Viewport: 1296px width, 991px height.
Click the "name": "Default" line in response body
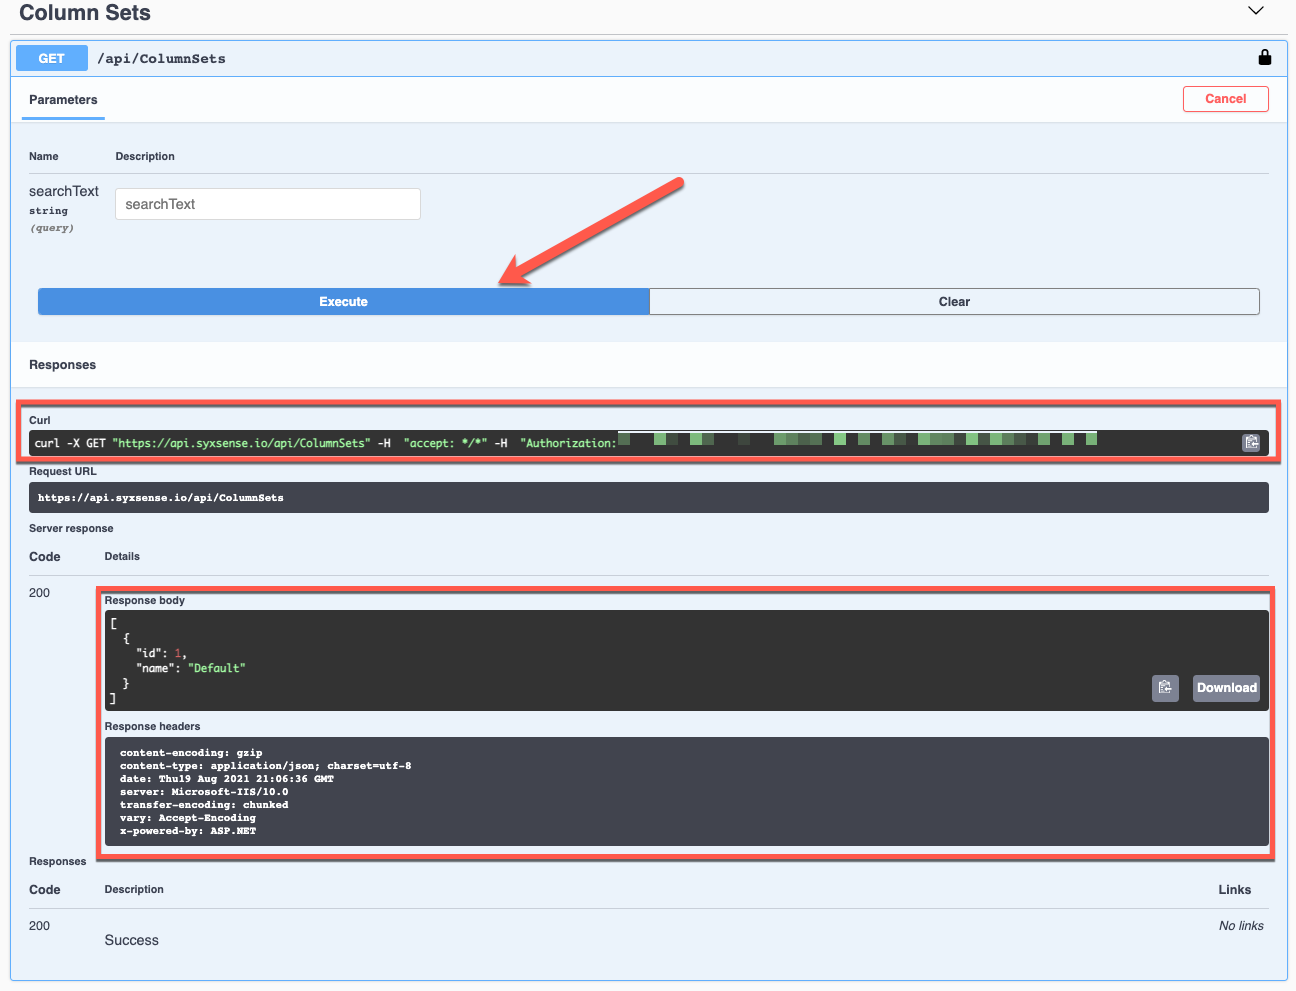[x=190, y=668]
